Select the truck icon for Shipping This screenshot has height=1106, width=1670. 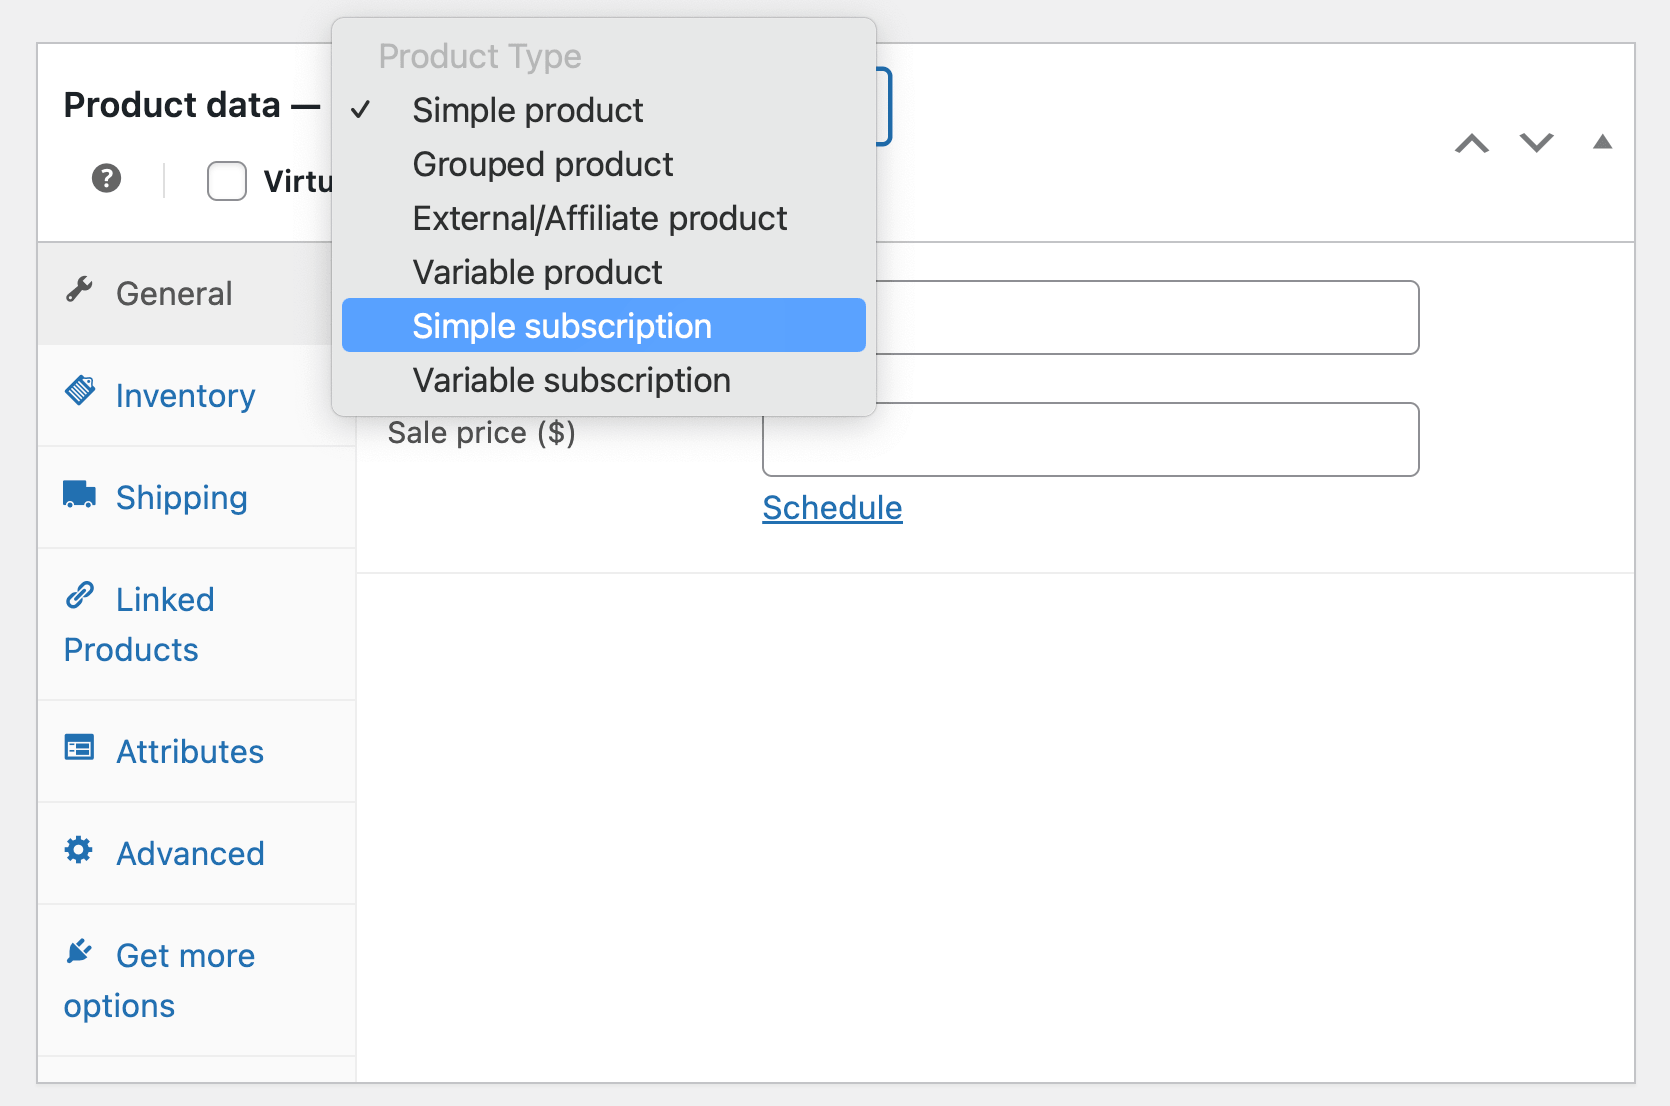[78, 493]
